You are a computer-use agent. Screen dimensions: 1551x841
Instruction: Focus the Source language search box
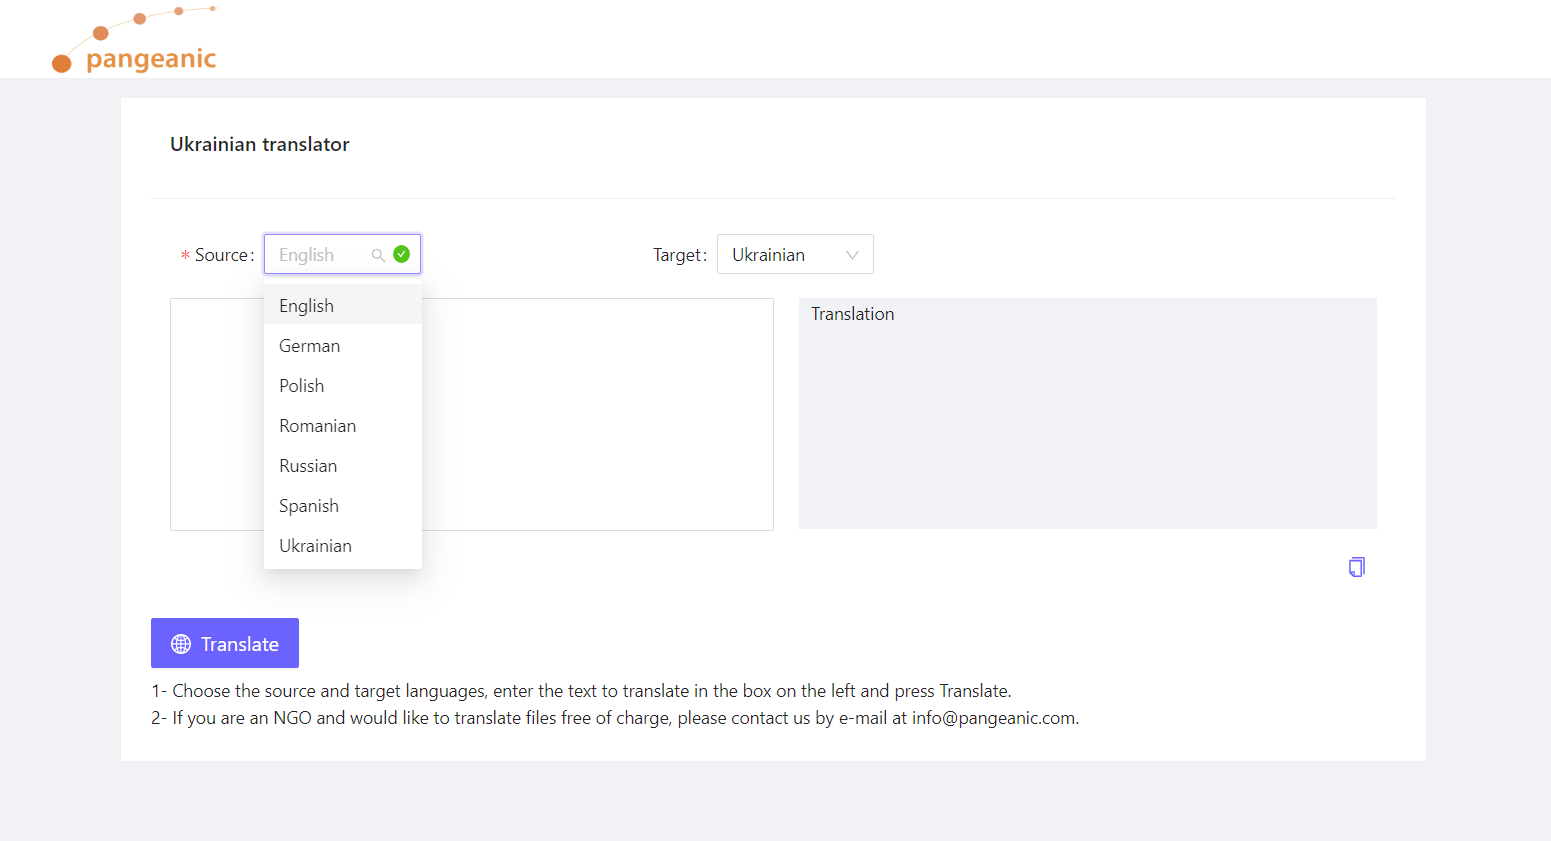(x=320, y=255)
